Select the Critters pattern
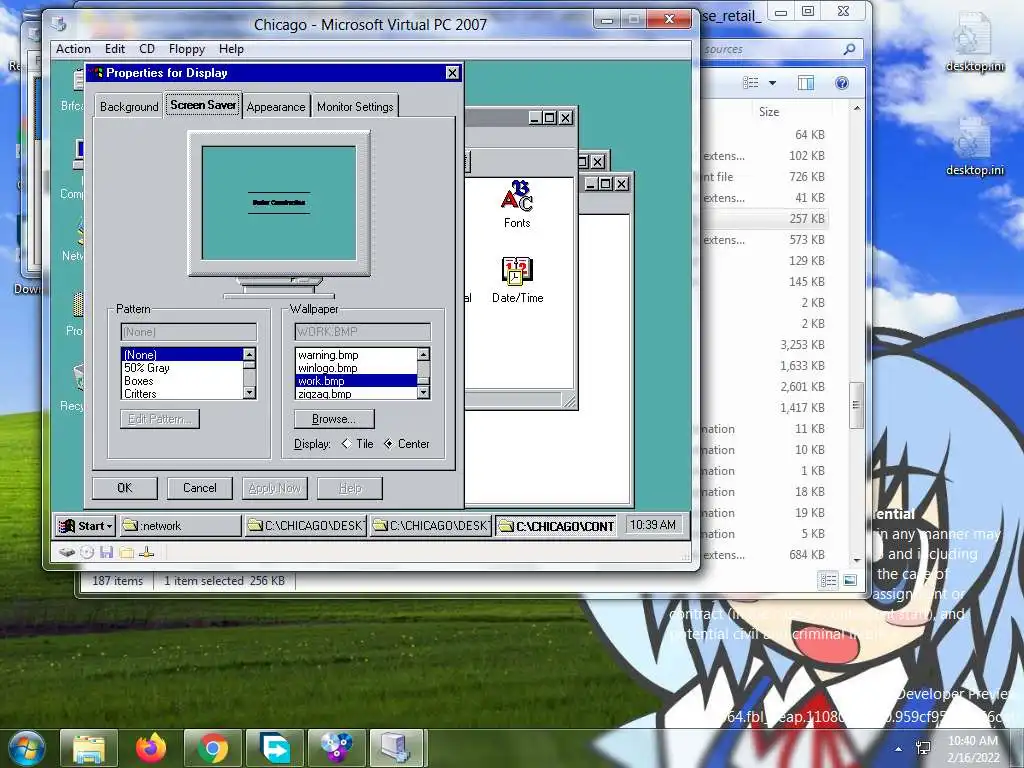The width and height of the screenshot is (1024, 768). [x=182, y=394]
